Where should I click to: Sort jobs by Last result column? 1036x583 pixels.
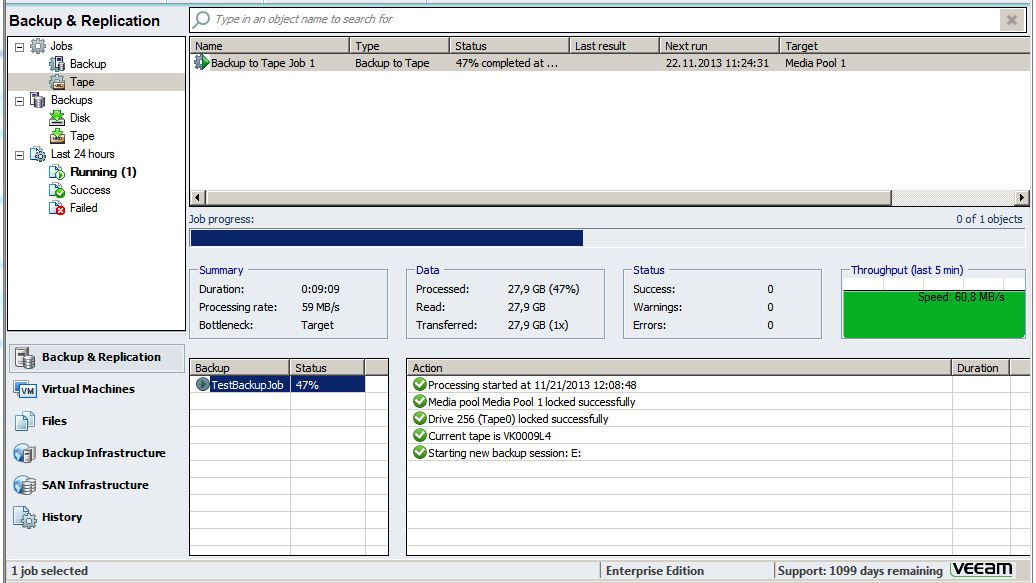coord(614,46)
